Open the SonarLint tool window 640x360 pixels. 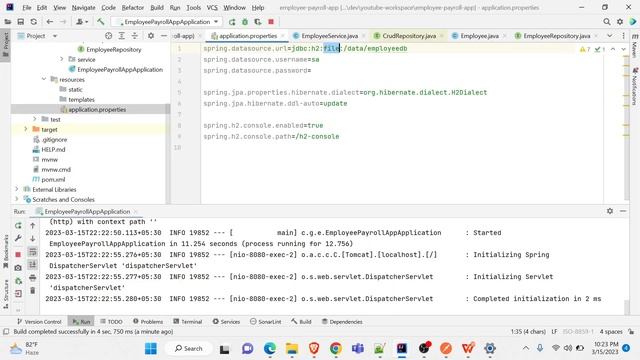(265, 322)
